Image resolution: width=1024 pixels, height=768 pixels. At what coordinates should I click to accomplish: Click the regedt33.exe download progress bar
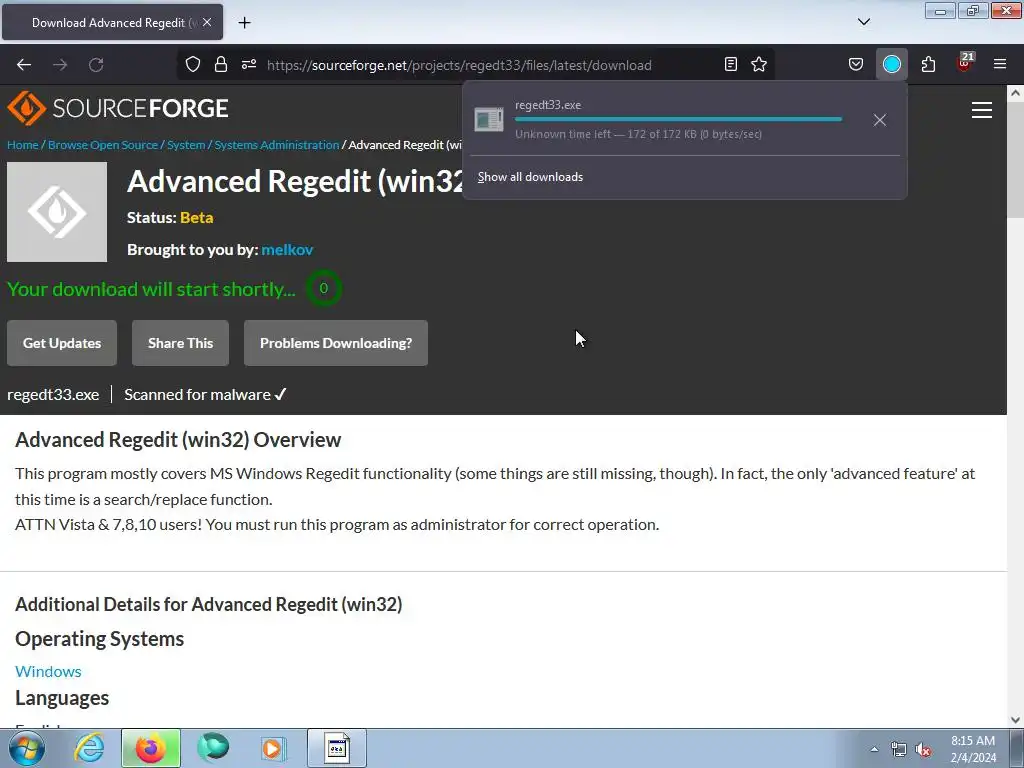[x=679, y=120]
